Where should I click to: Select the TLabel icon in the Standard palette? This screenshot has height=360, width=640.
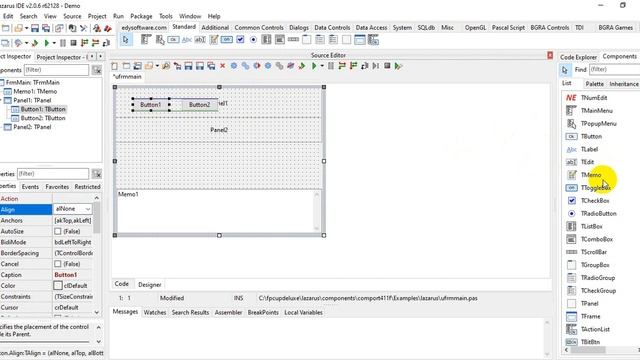tap(187, 40)
